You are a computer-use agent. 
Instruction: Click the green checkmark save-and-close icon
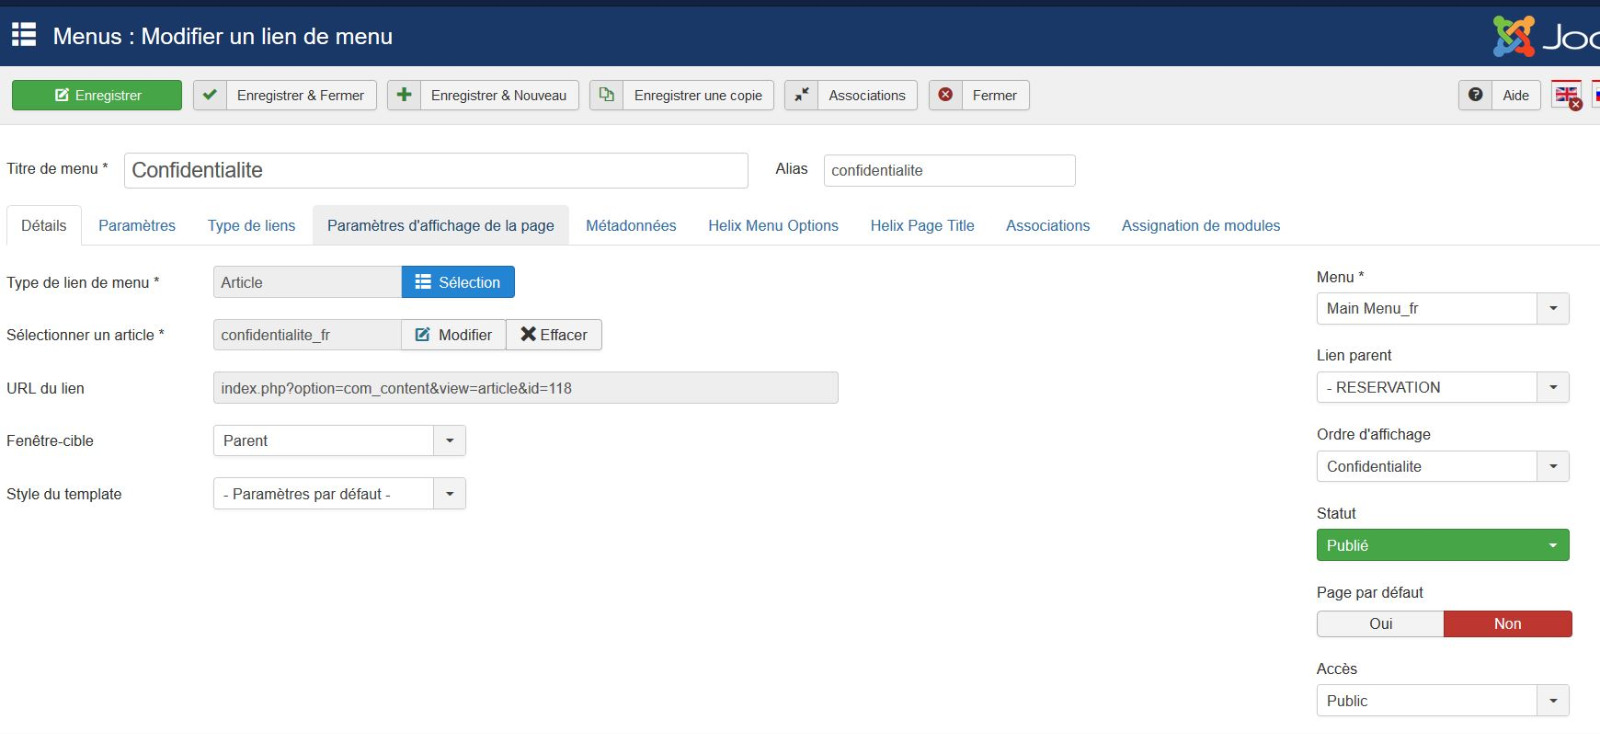[210, 95]
